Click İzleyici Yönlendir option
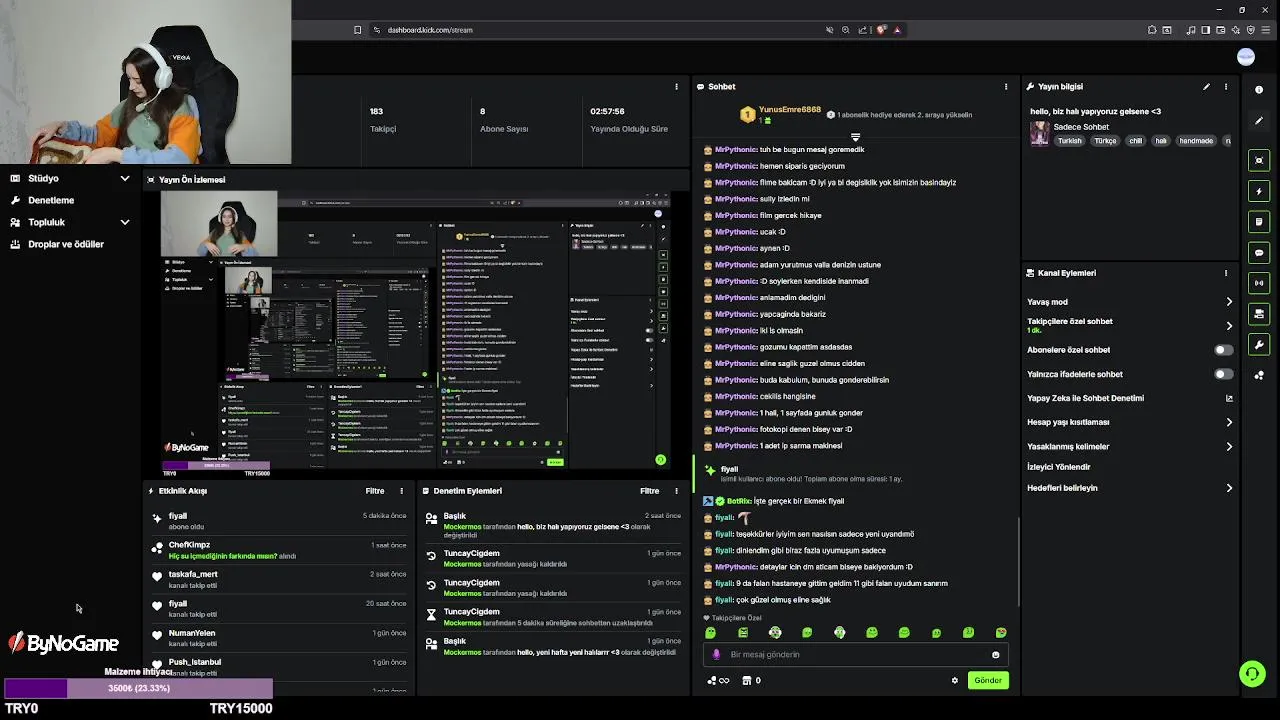This screenshot has height=720, width=1280. (1059, 467)
